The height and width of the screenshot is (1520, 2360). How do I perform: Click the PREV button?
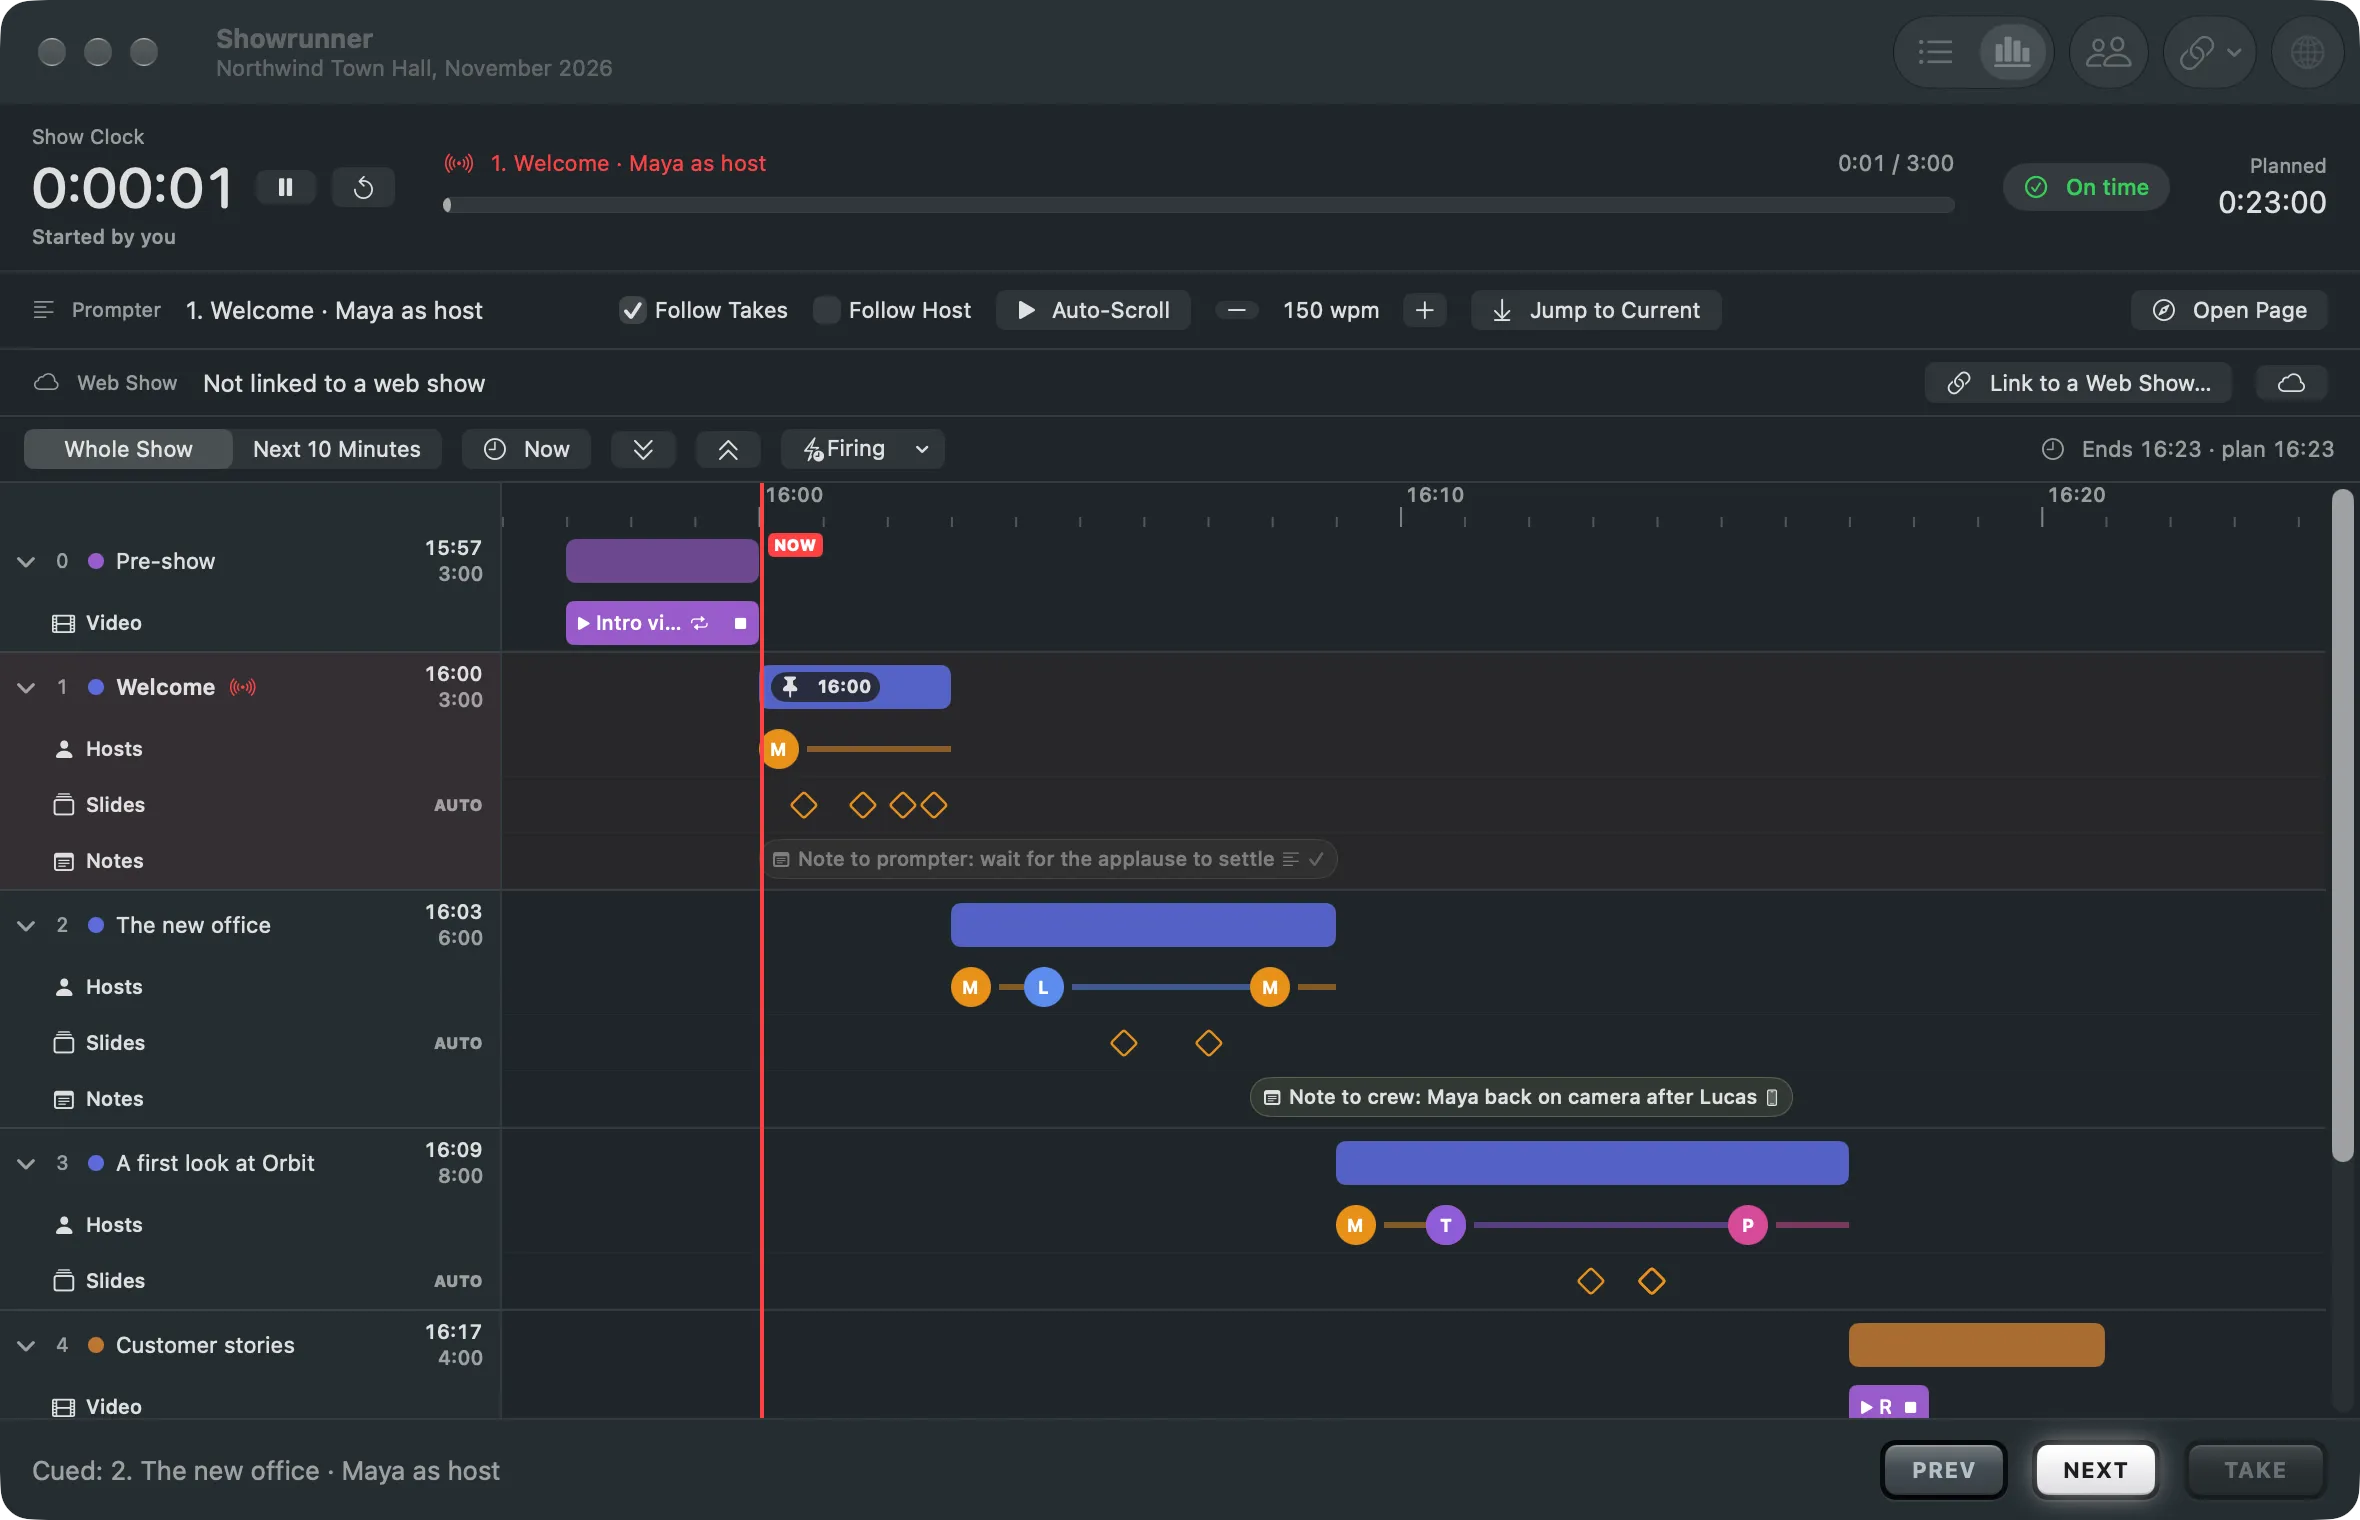pos(1943,1470)
